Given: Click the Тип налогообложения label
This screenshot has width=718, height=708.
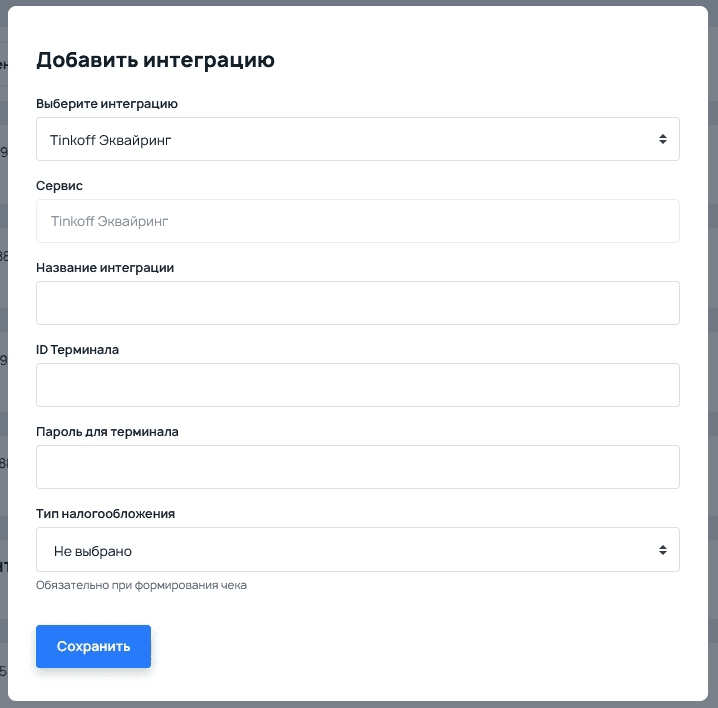Looking at the screenshot, I should click(105, 514).
